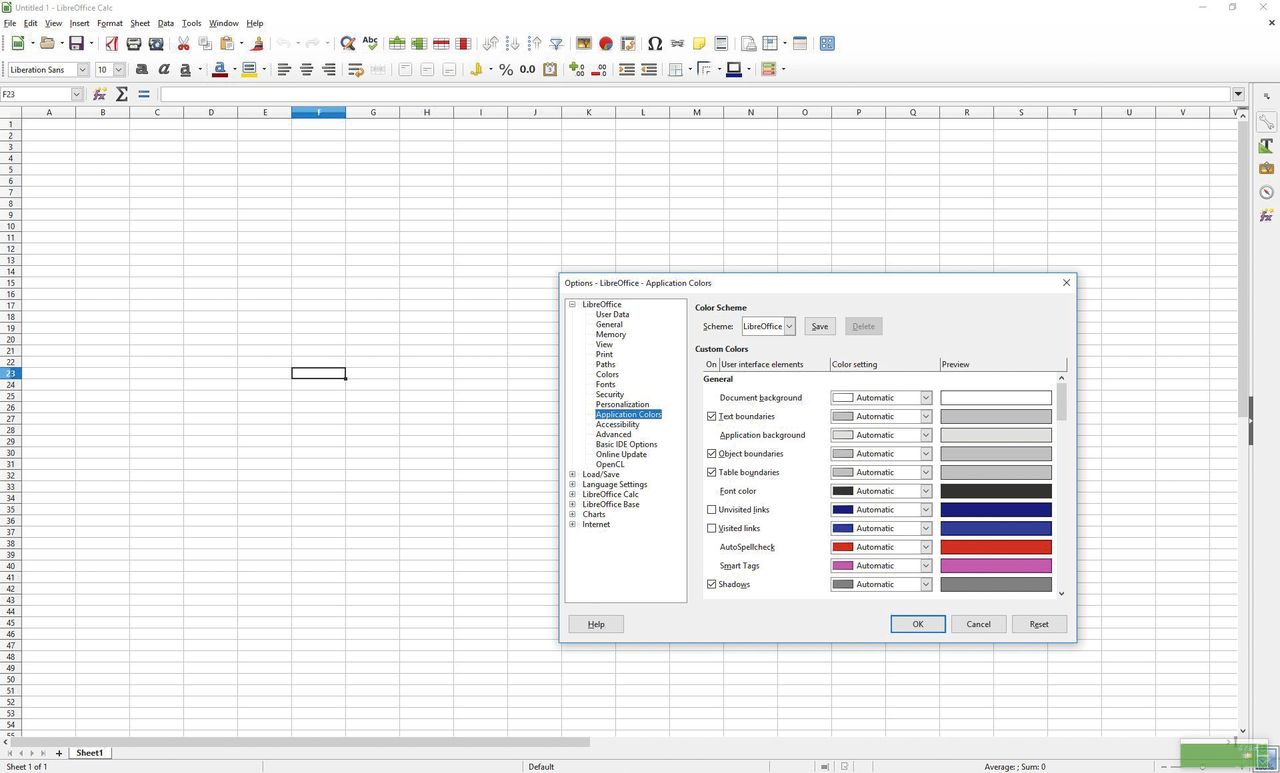Select Accessibility in options tree
The height and width of the screenshot is (773, 1280).
pos(617,424)
